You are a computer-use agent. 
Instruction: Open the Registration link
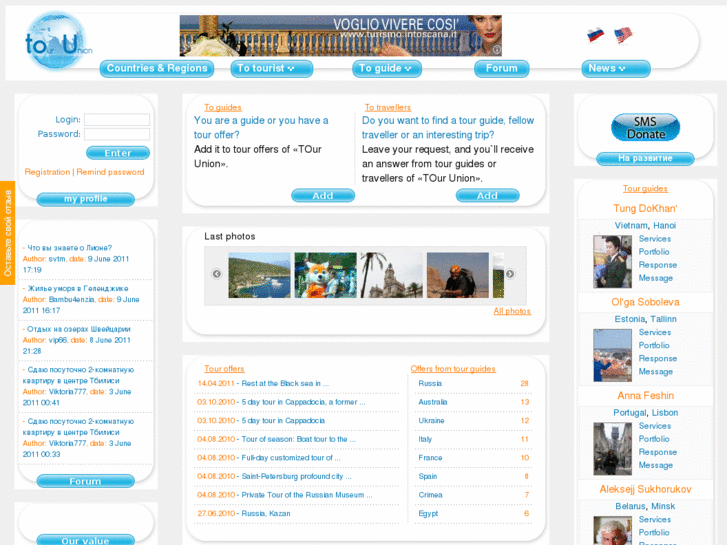click(x=47, y=172)
